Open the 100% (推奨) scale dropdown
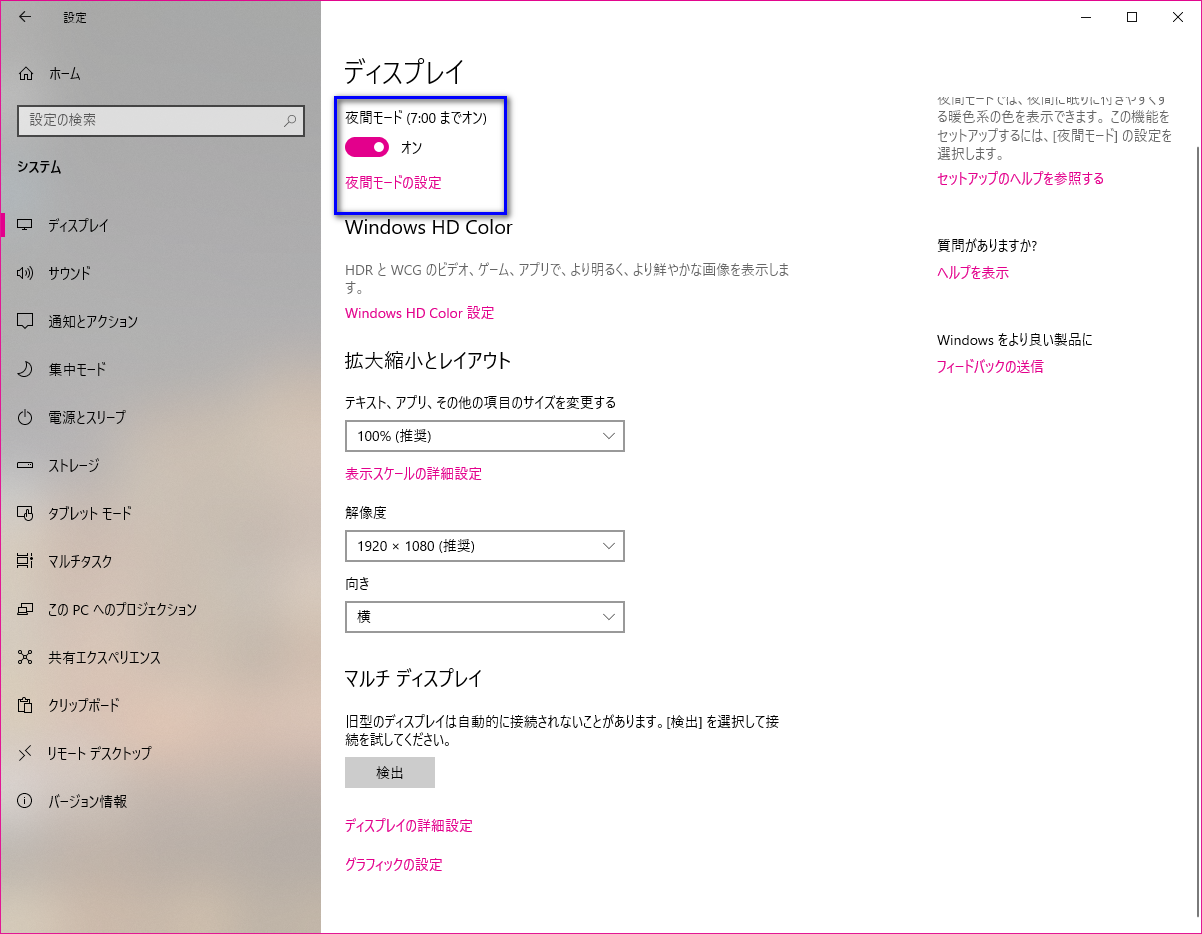The image size is (1202, 934). 484,436
